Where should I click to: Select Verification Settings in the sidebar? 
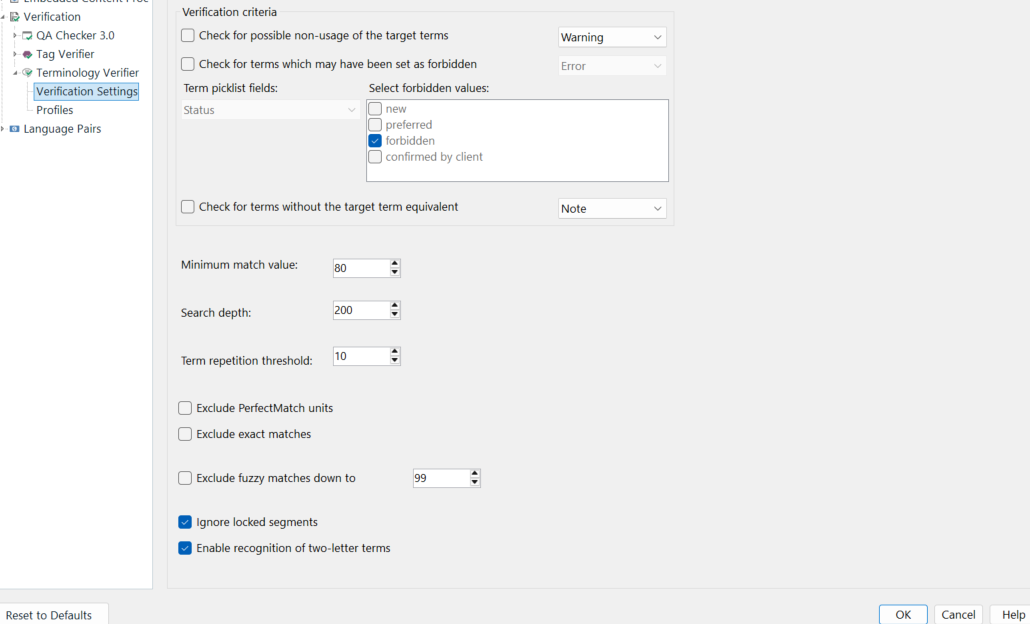point(86,91)
